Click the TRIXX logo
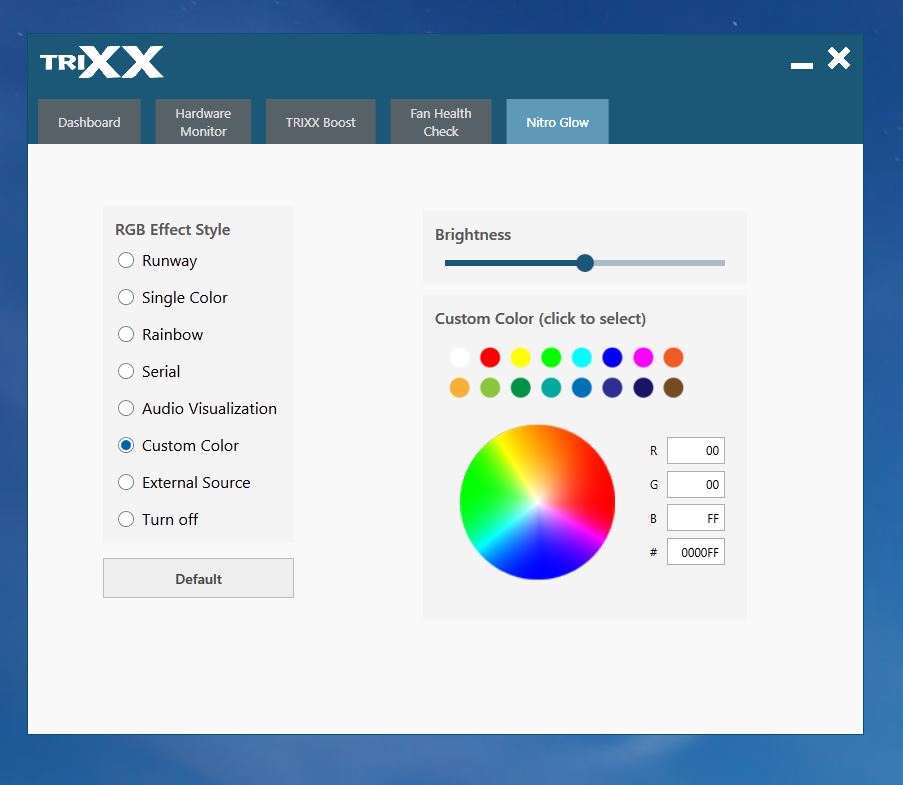The image size is (903, 785). 102,62
